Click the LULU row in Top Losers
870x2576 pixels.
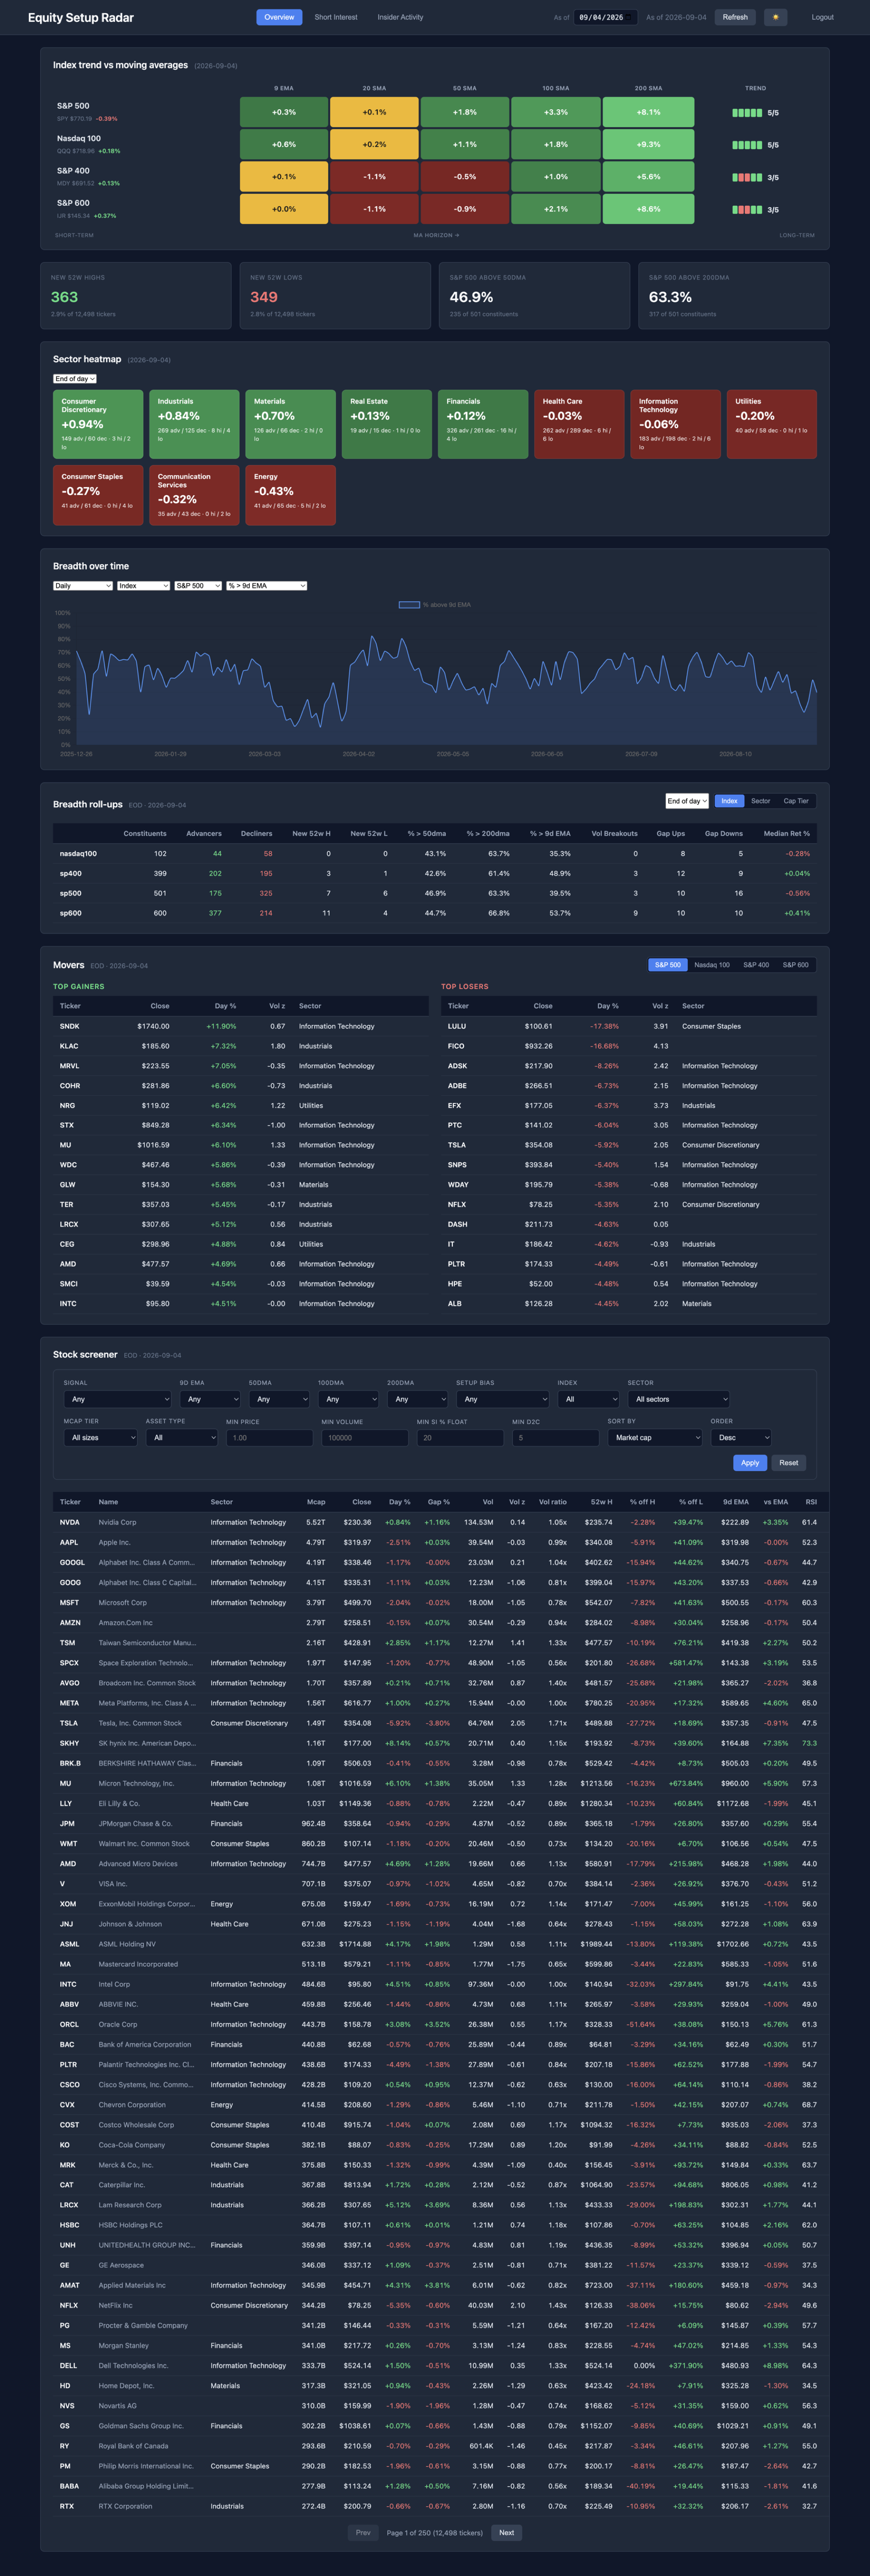point(629,1026)
